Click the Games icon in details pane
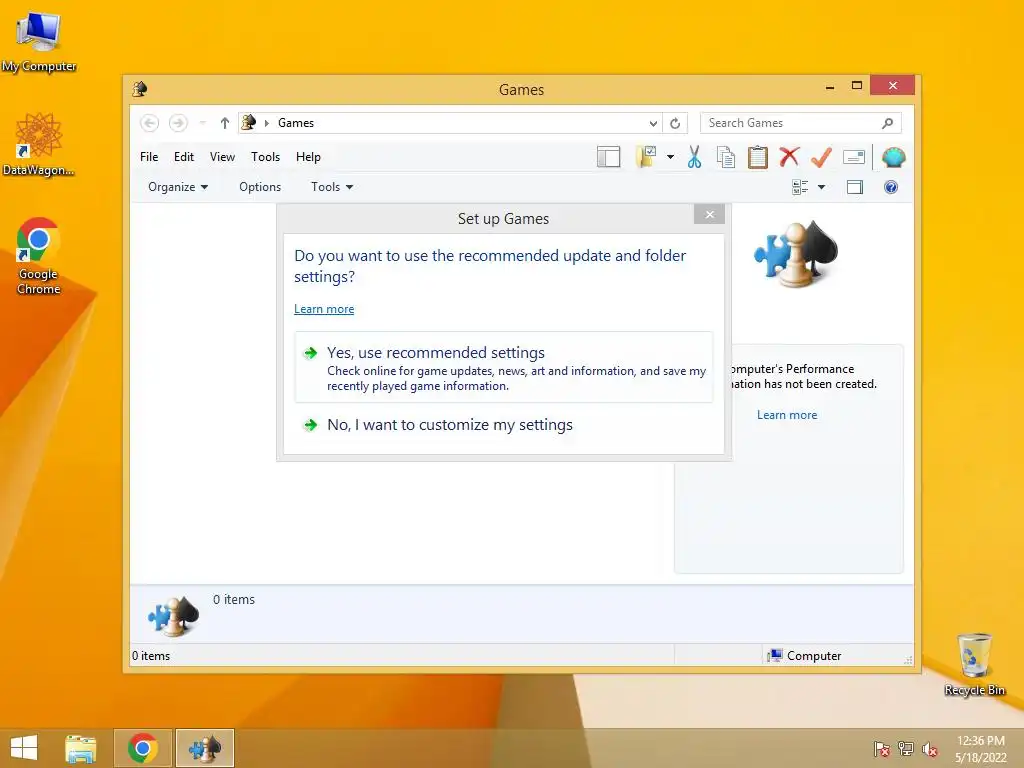 173,616
